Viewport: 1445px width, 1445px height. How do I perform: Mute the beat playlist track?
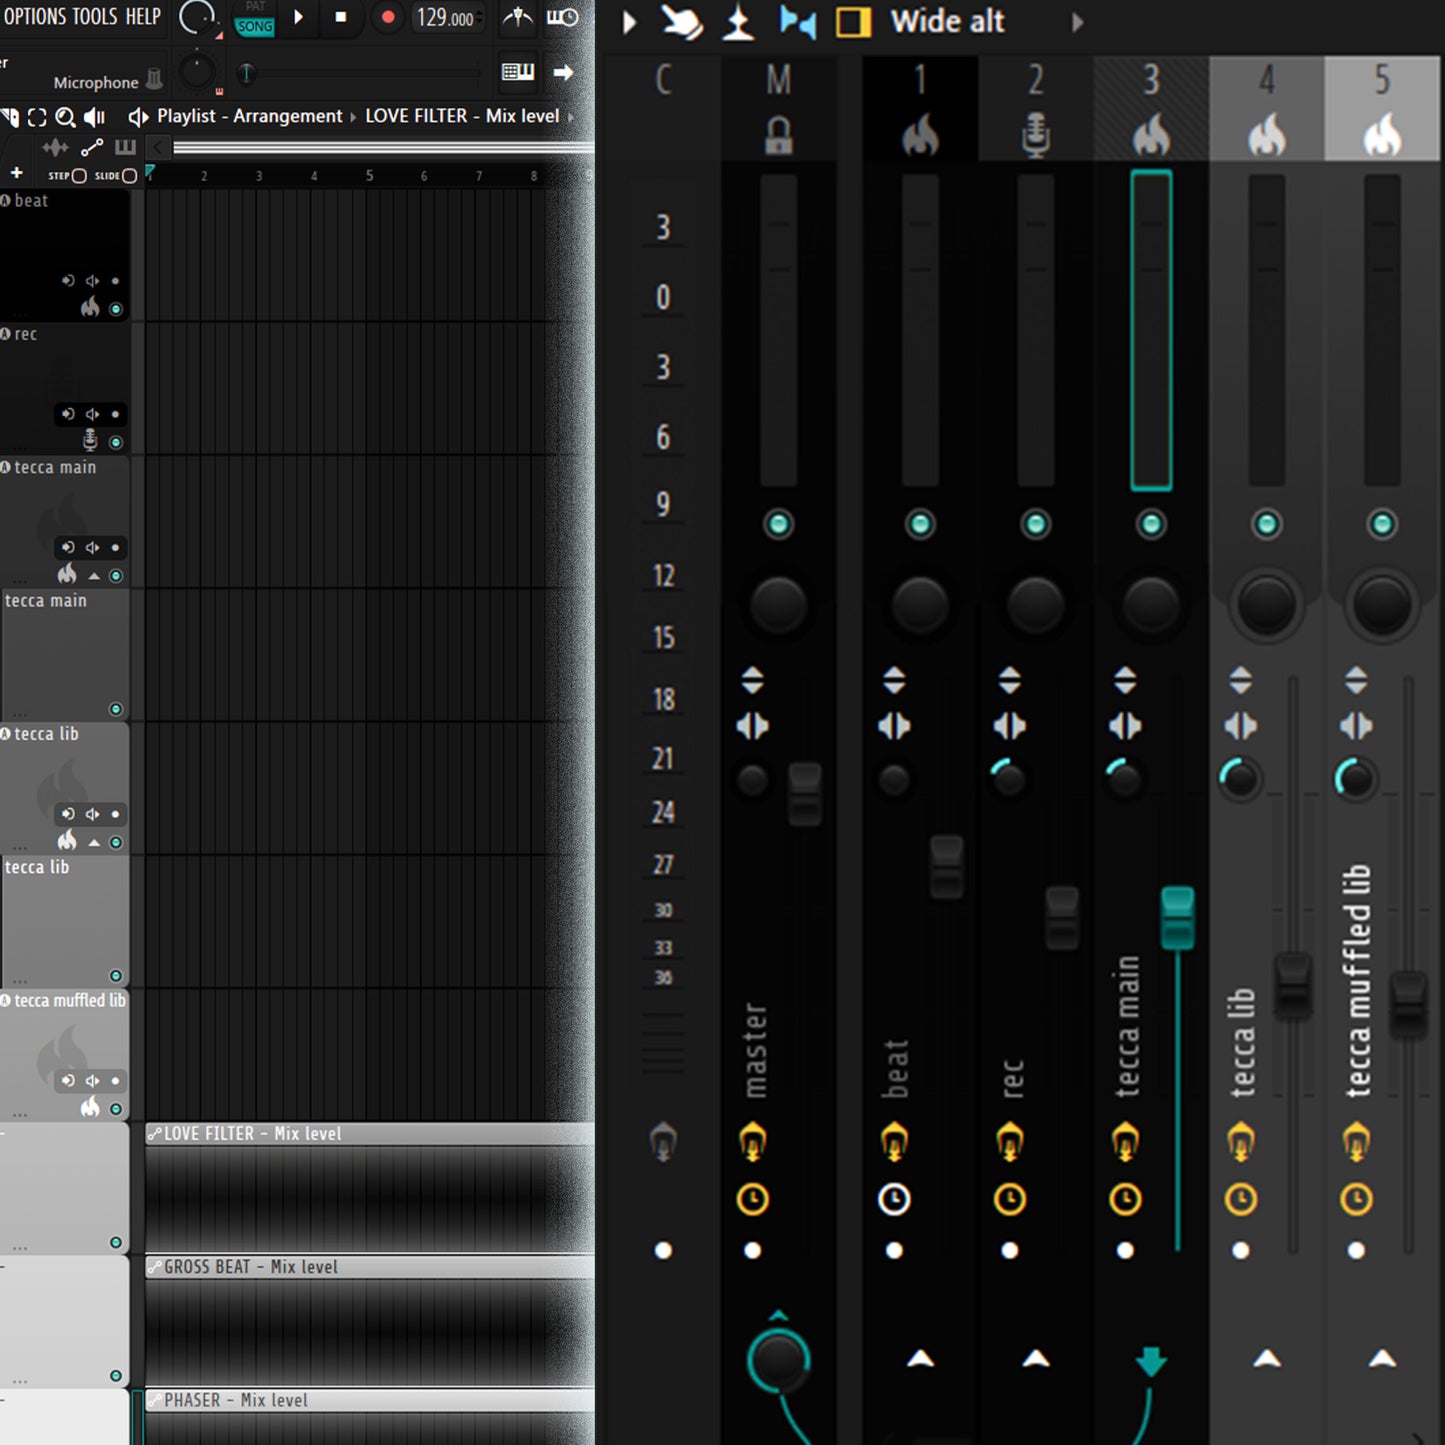point(116,309)
